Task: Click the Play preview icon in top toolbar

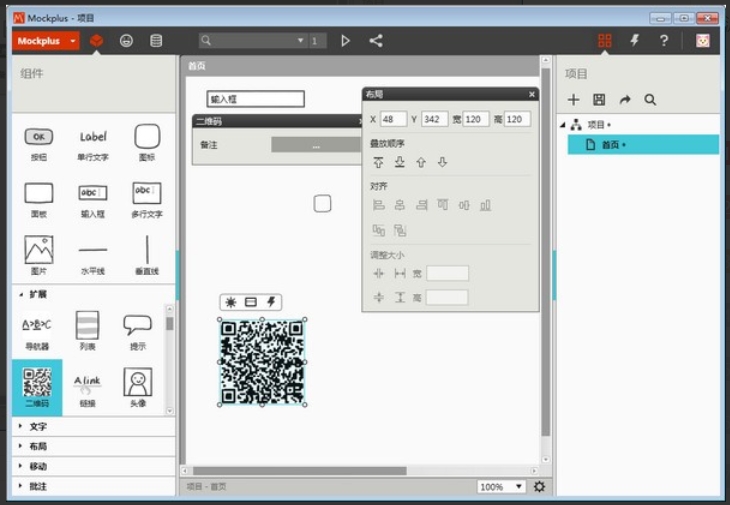Action: coord(346,41)
